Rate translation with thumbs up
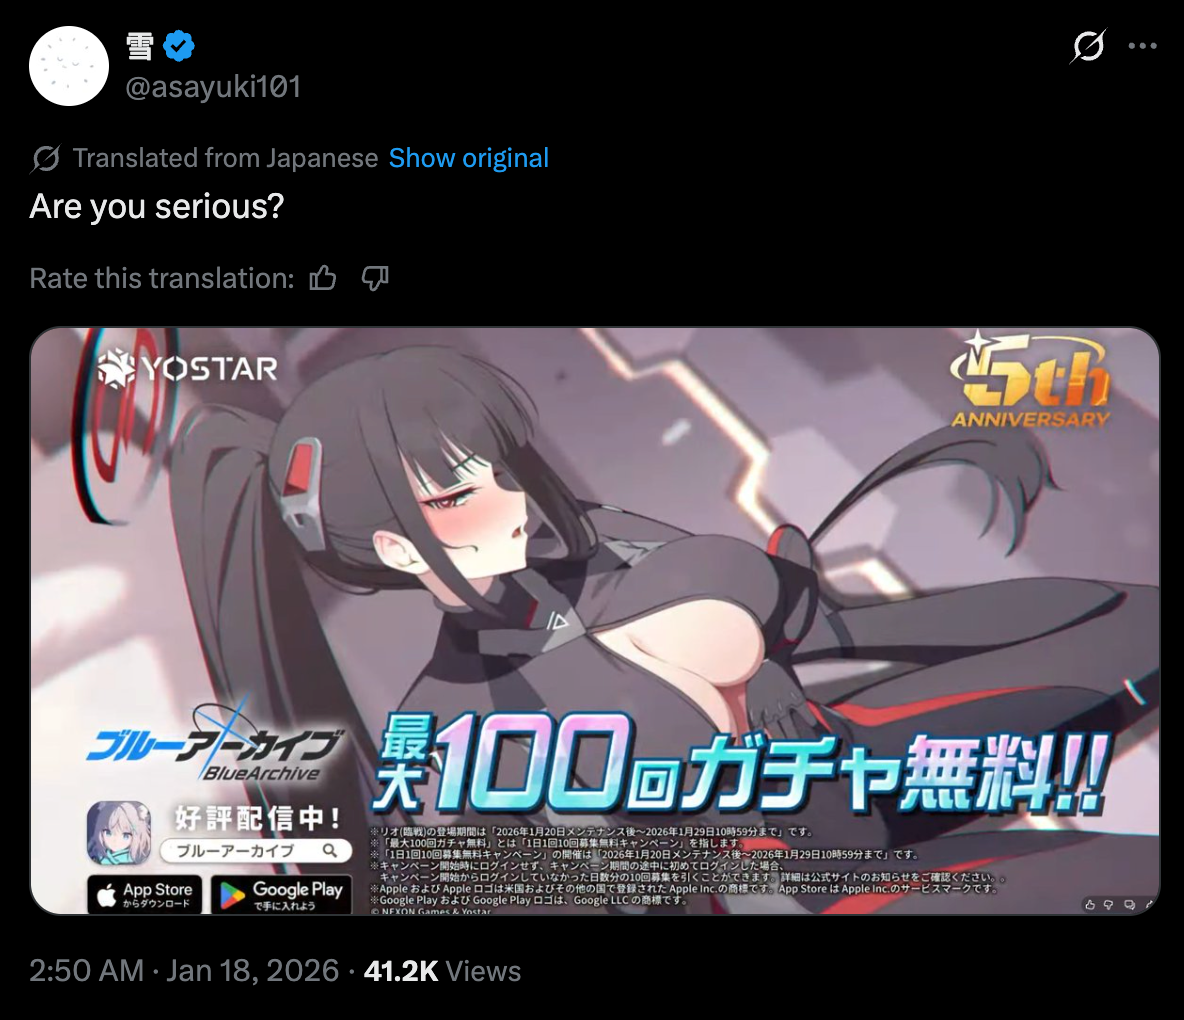The height and width of the screenshot is (1020, 1184). point(323,279)
